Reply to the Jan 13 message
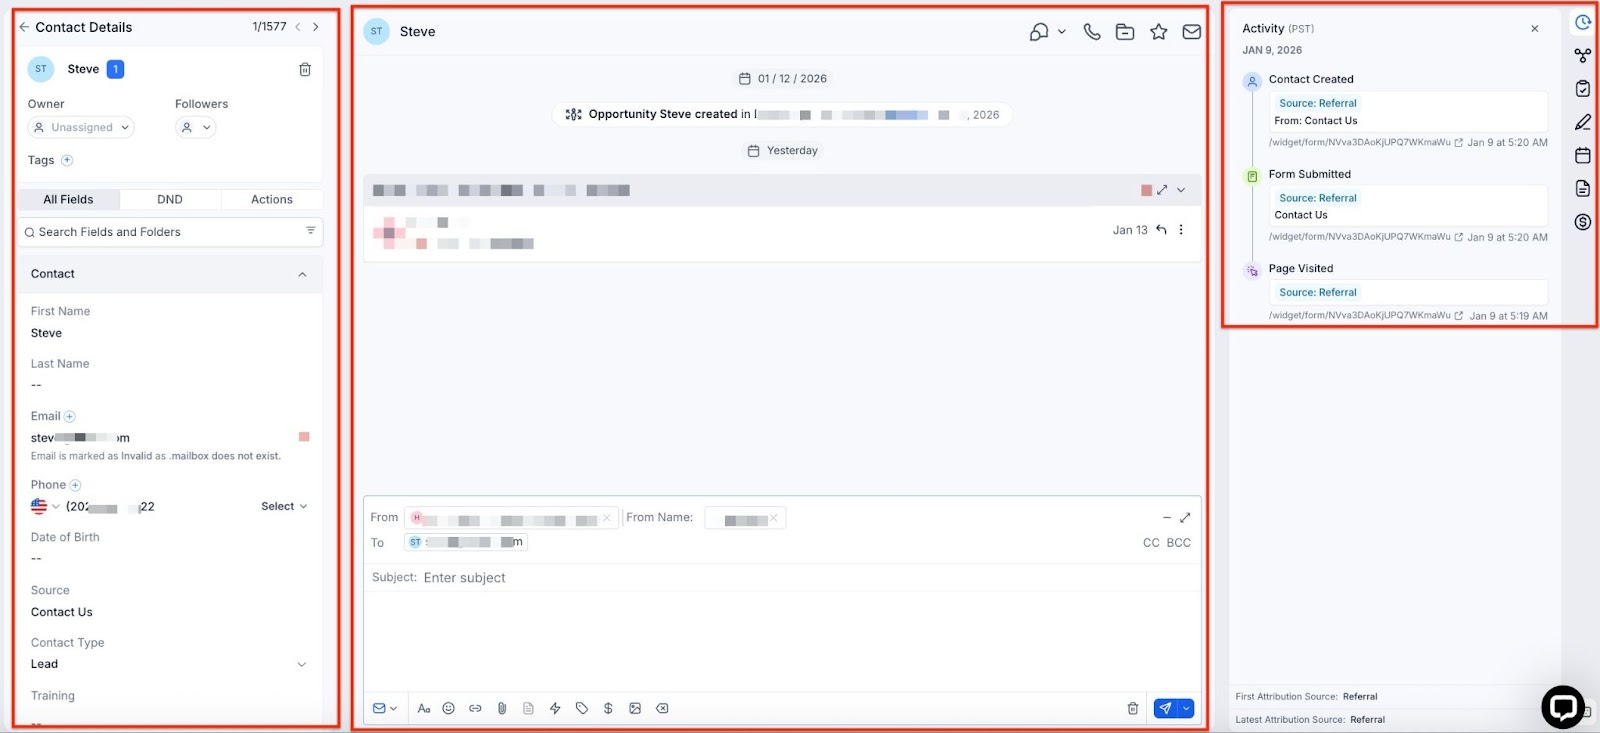 [1161, 229]
